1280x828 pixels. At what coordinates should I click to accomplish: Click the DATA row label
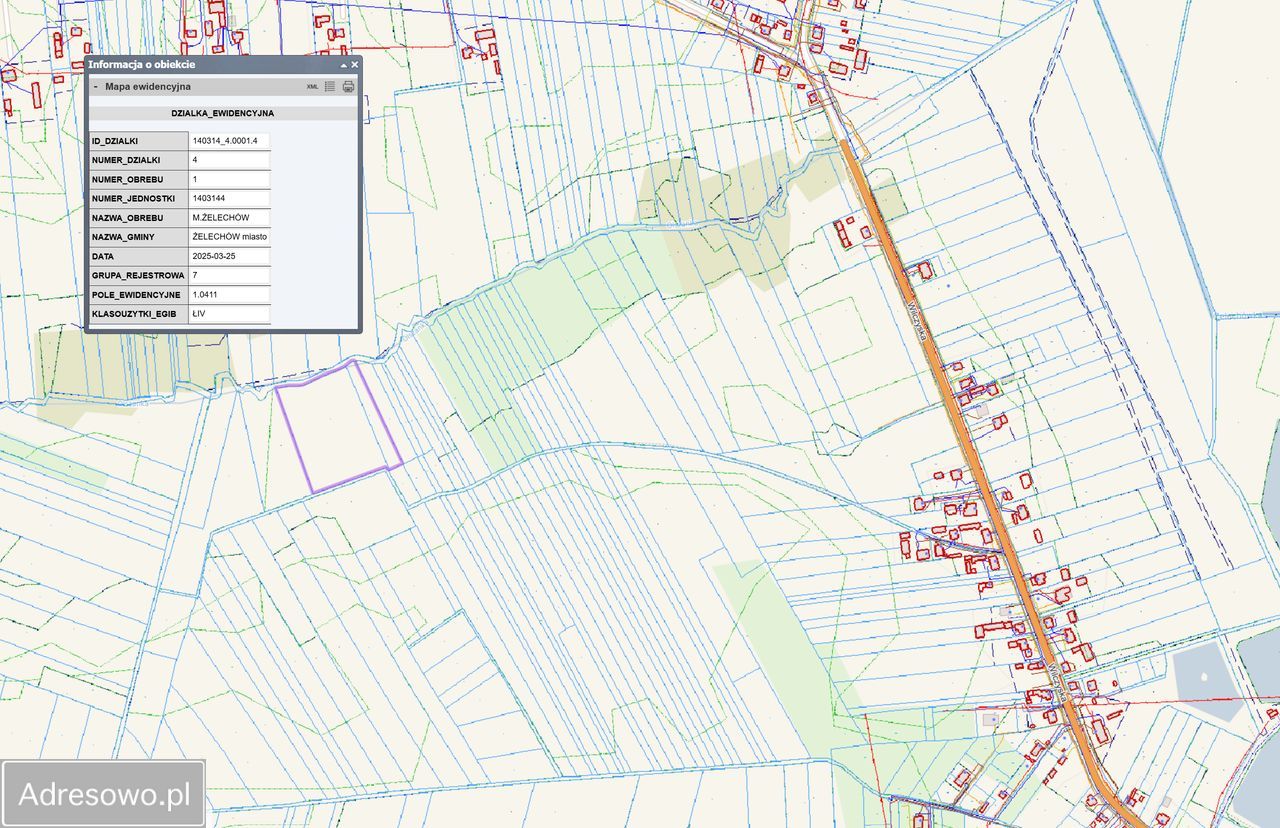tap(138, 256)
